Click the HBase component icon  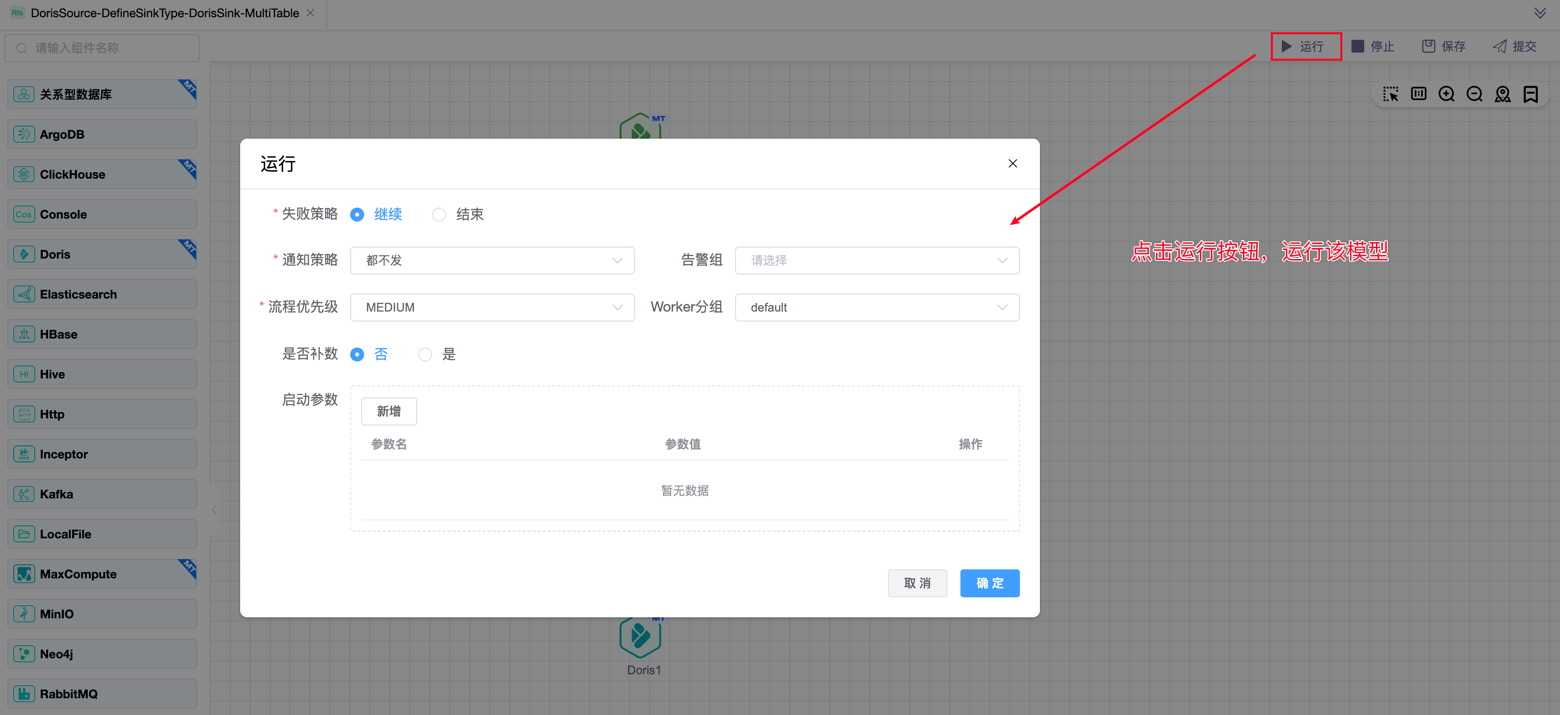(24, 334)
